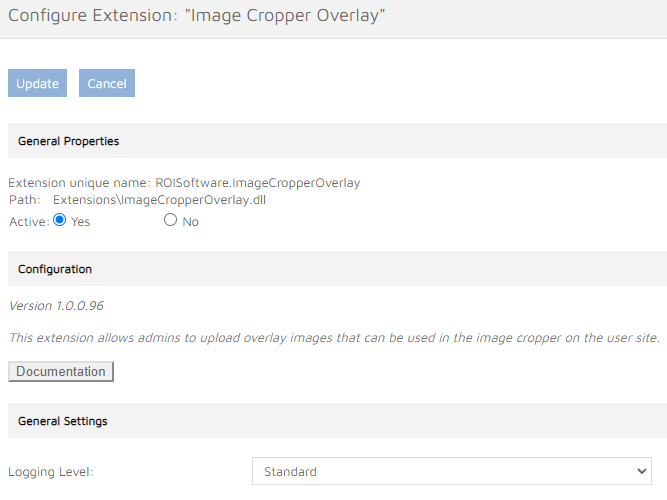Click the Configure Extension page title

[196, 16]
